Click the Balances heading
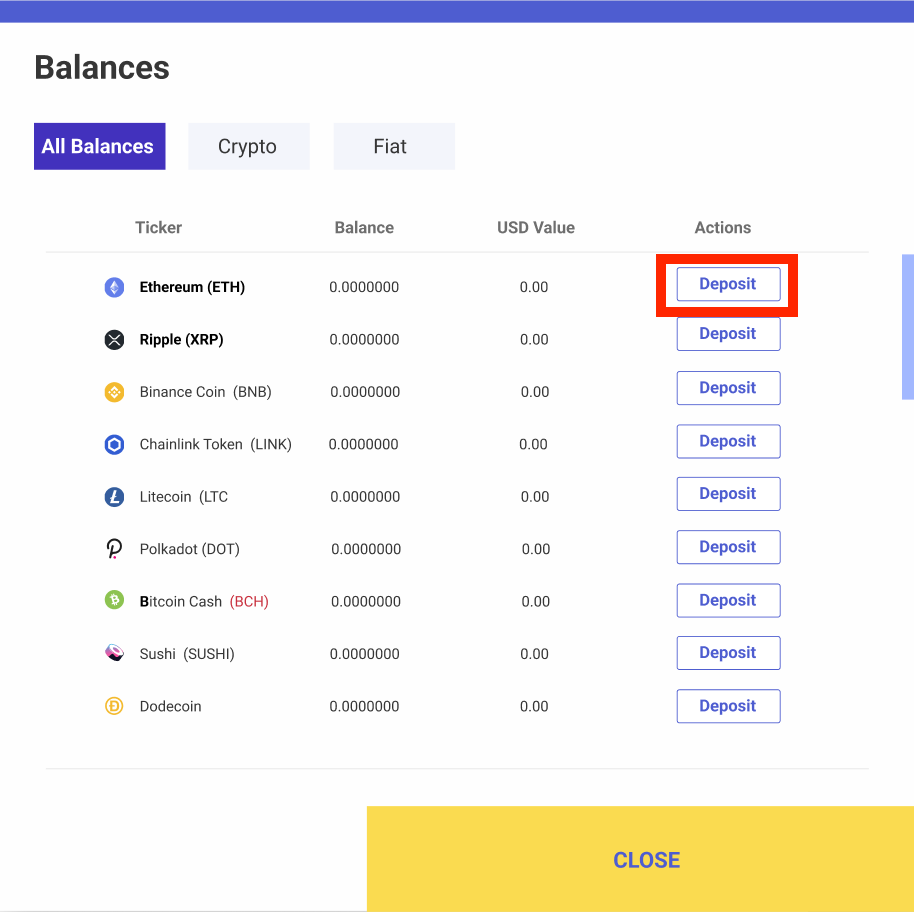This screenshot has width=914, height=912. pyautogui.click(x=102, y=68)
